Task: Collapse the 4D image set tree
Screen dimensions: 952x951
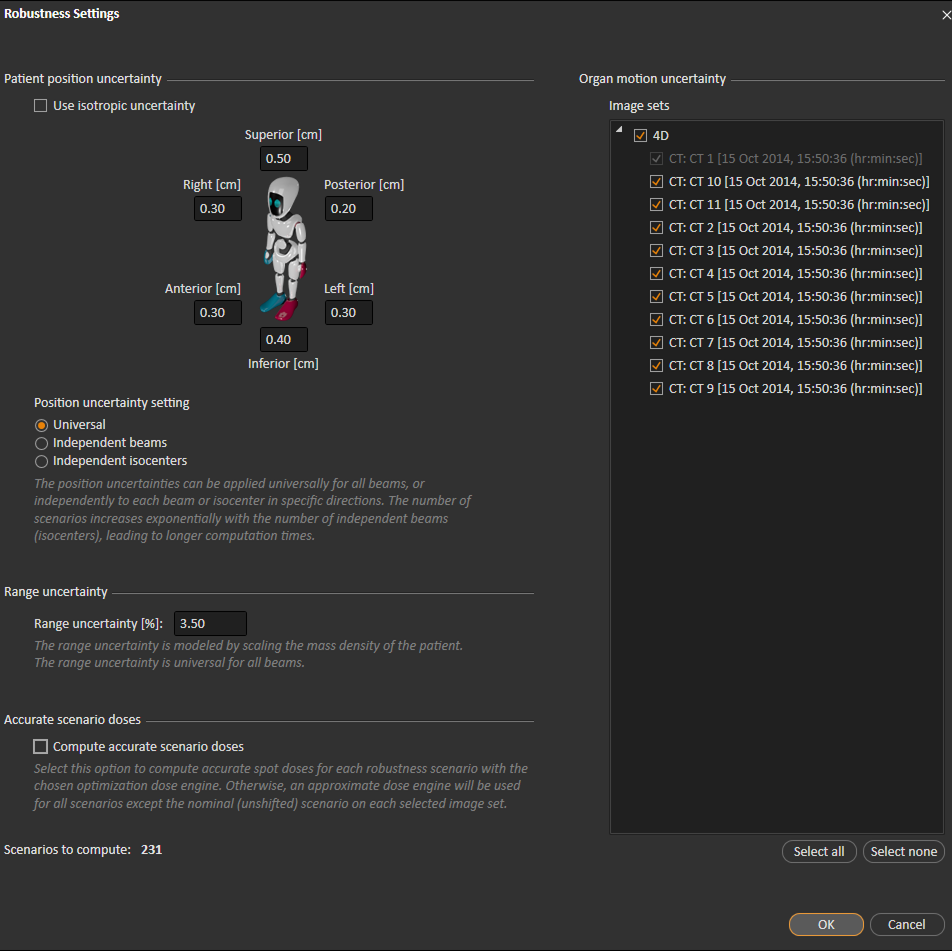Action: tap(619, 131)
